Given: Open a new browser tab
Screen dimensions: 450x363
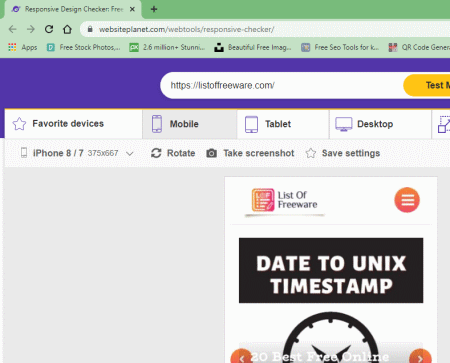Looking at the screenshot, I should [154, 9].
